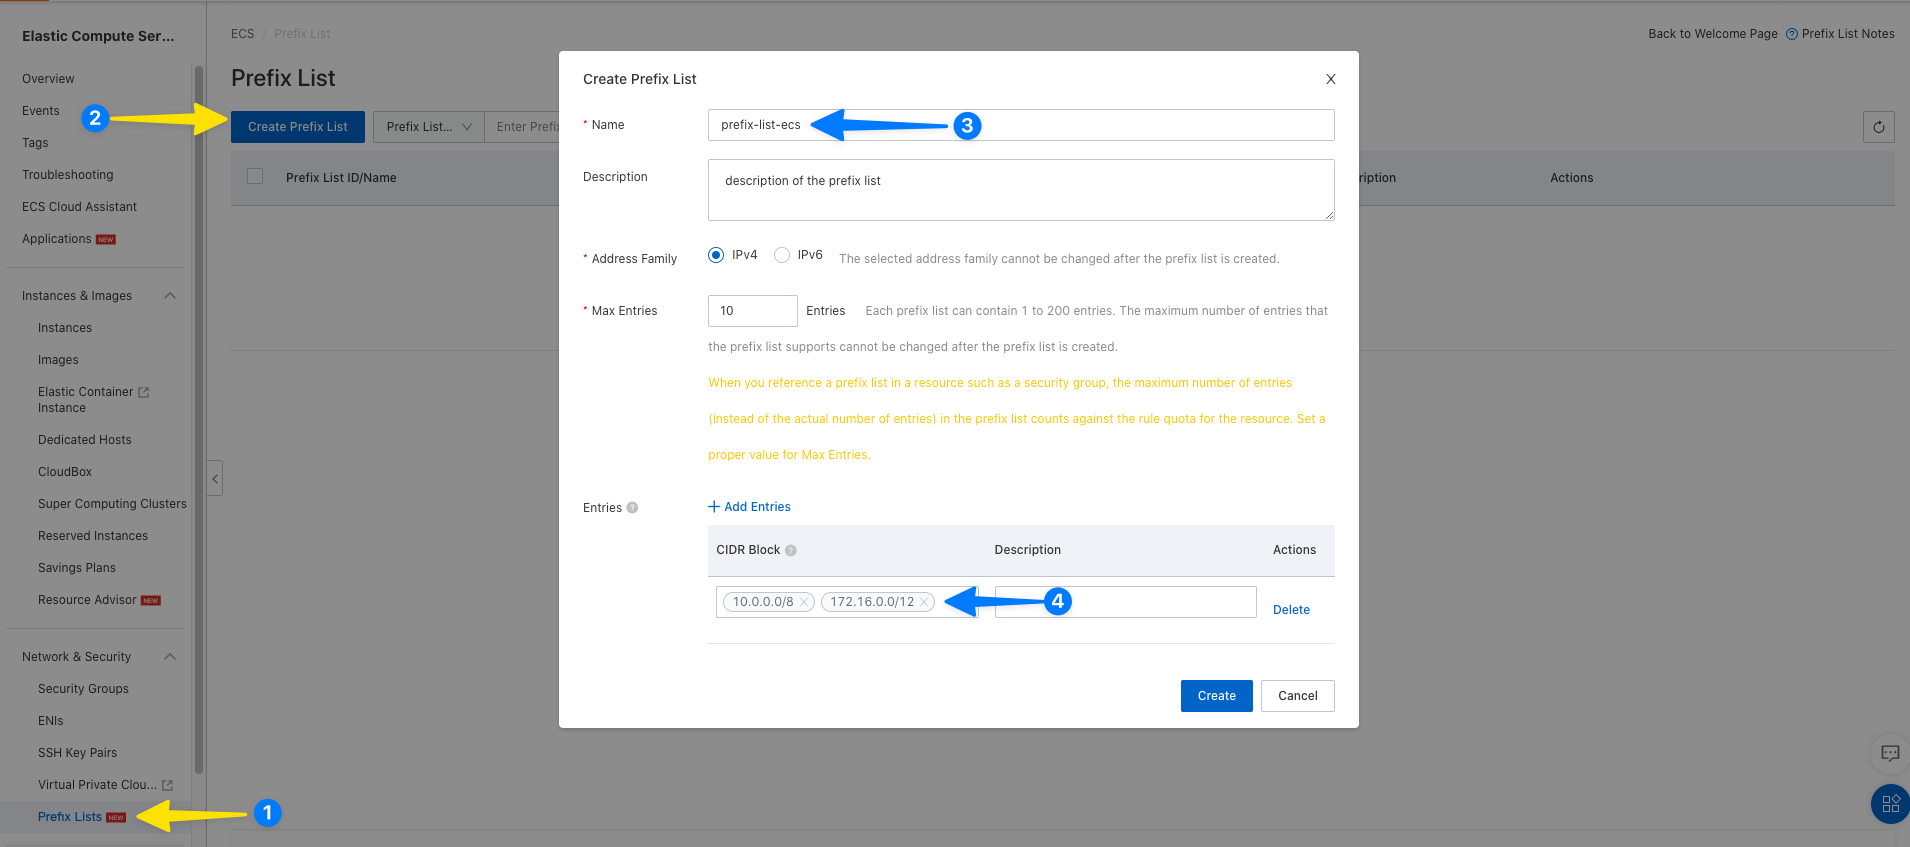Click the Add Entries link

[749, 507]
